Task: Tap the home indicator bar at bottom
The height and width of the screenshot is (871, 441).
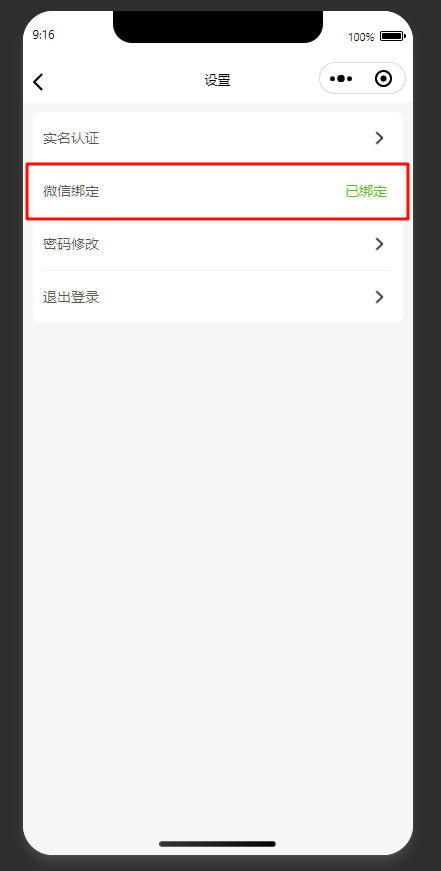Action: 217,844
